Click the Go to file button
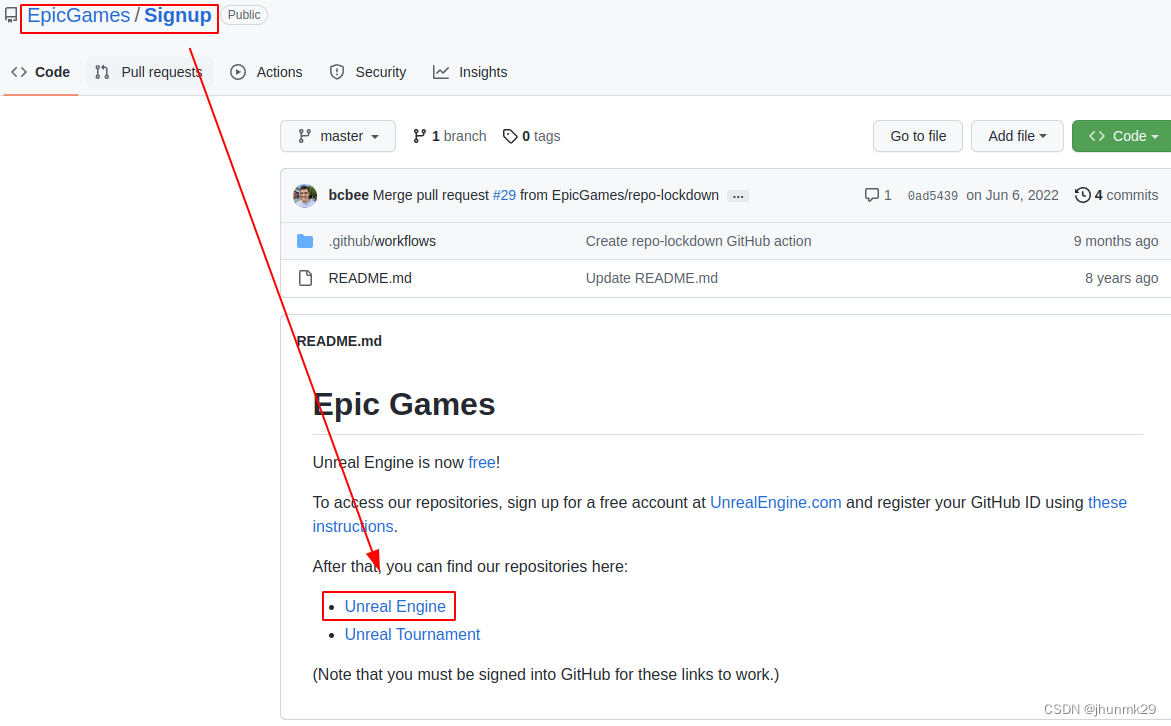This screenshot has width=1171, height=726. pyautogui.click(x=918, y=136)
